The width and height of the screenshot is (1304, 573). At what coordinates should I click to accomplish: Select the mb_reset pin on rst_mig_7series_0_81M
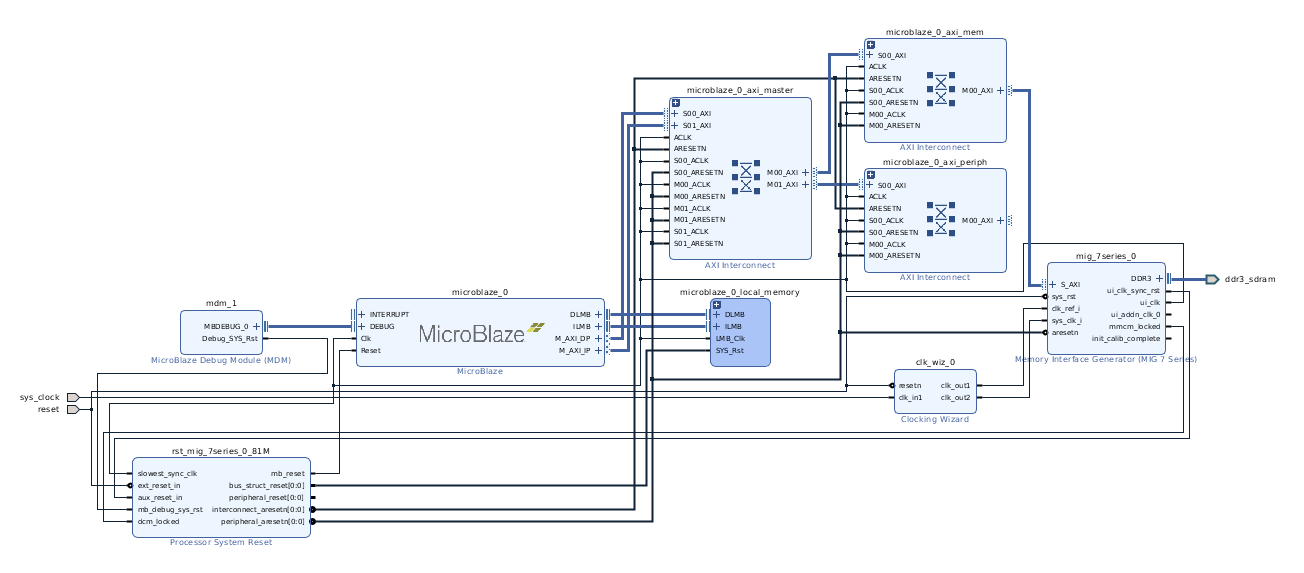click(288, 473)
